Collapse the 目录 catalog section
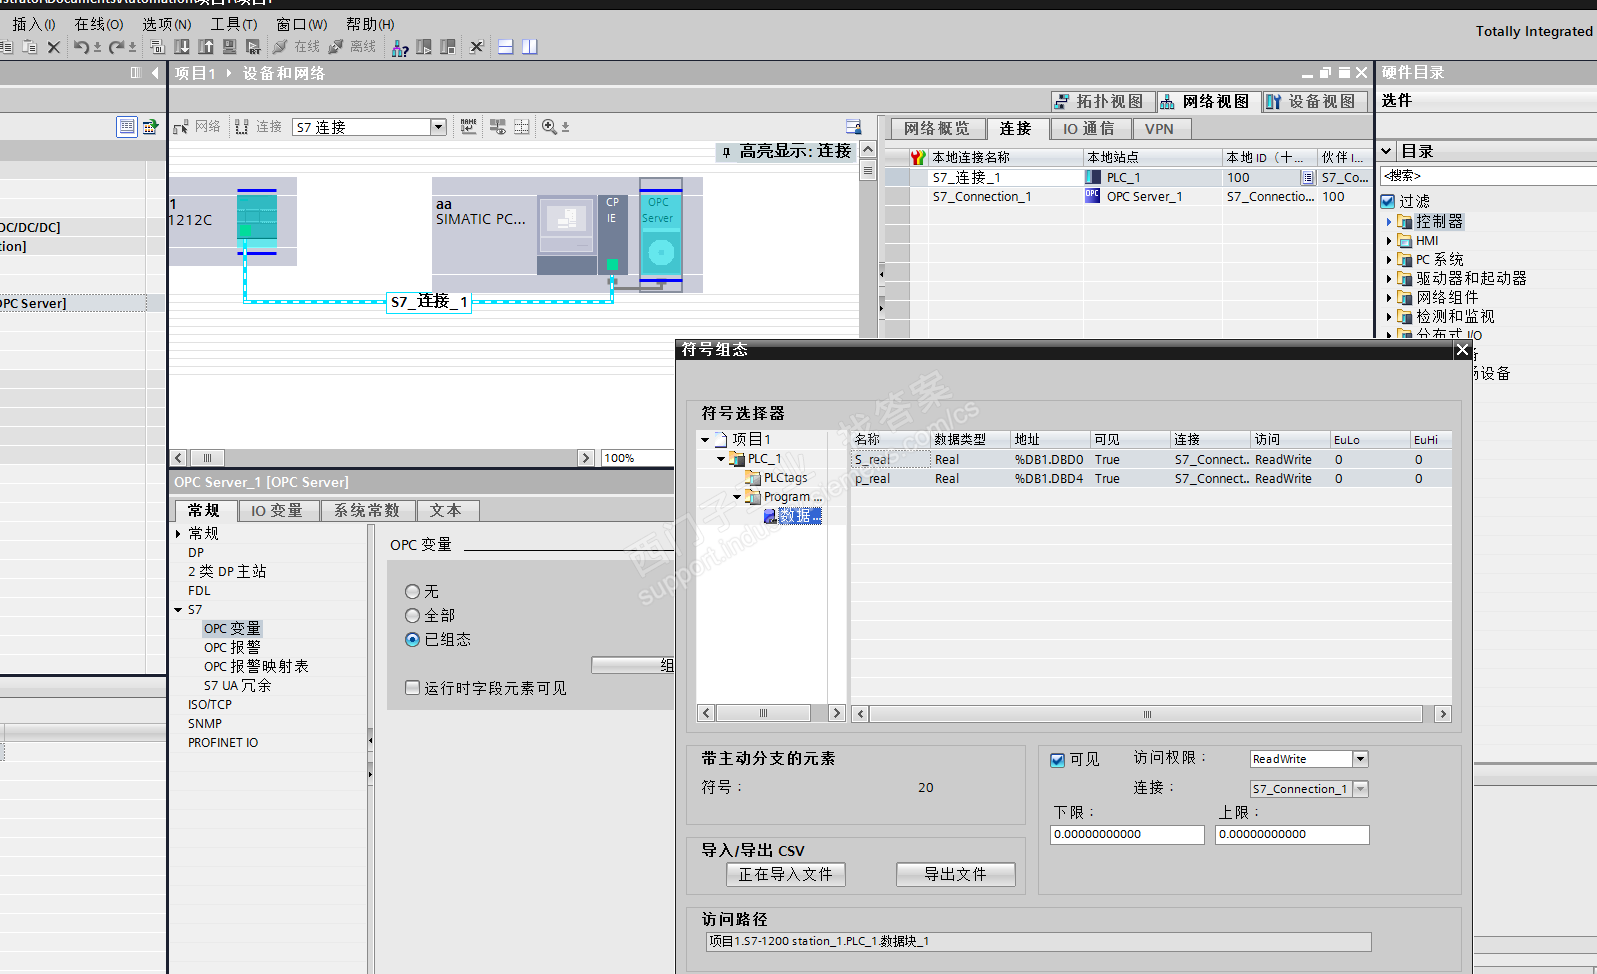This screenshot has height=974, width=1597. coord(1387,151)
